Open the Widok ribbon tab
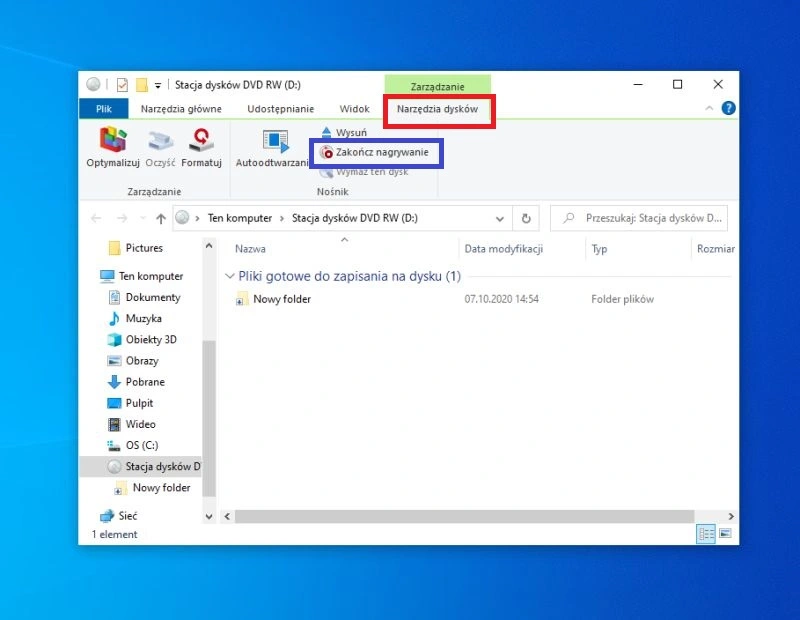 coord(354,108)
